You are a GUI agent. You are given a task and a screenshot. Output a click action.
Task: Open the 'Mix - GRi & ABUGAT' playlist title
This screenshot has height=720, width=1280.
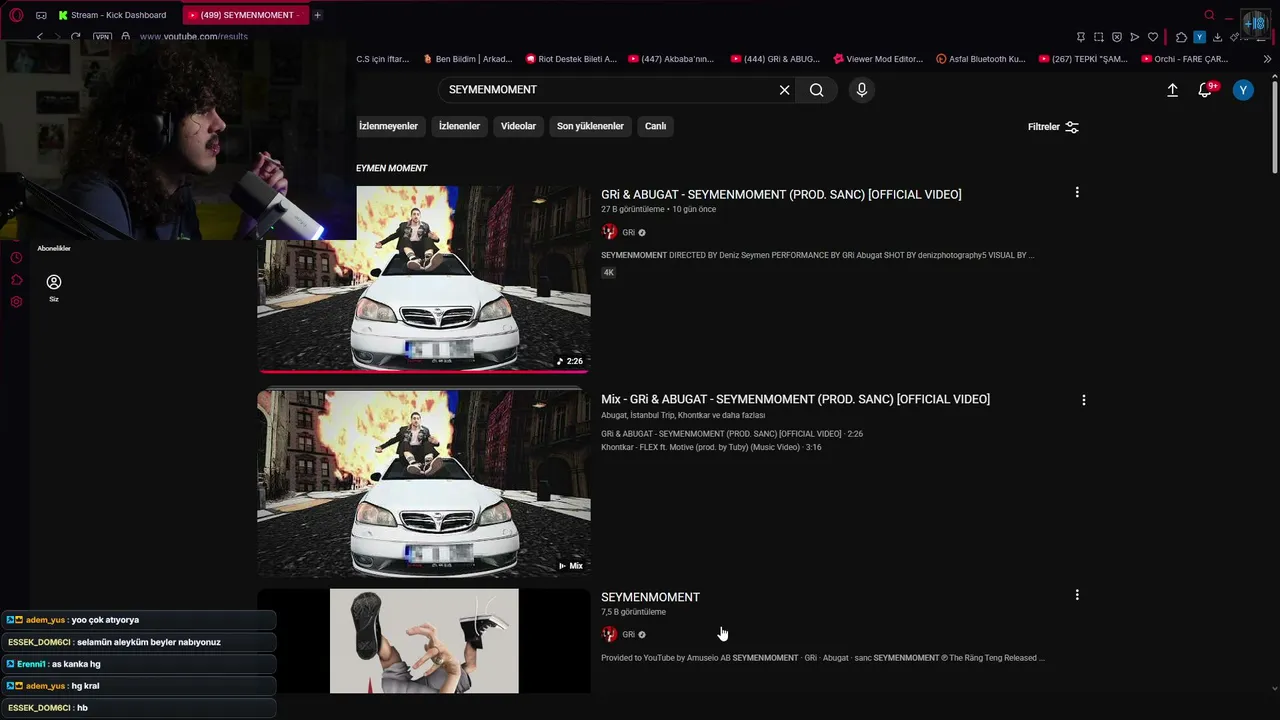(795, 399)
